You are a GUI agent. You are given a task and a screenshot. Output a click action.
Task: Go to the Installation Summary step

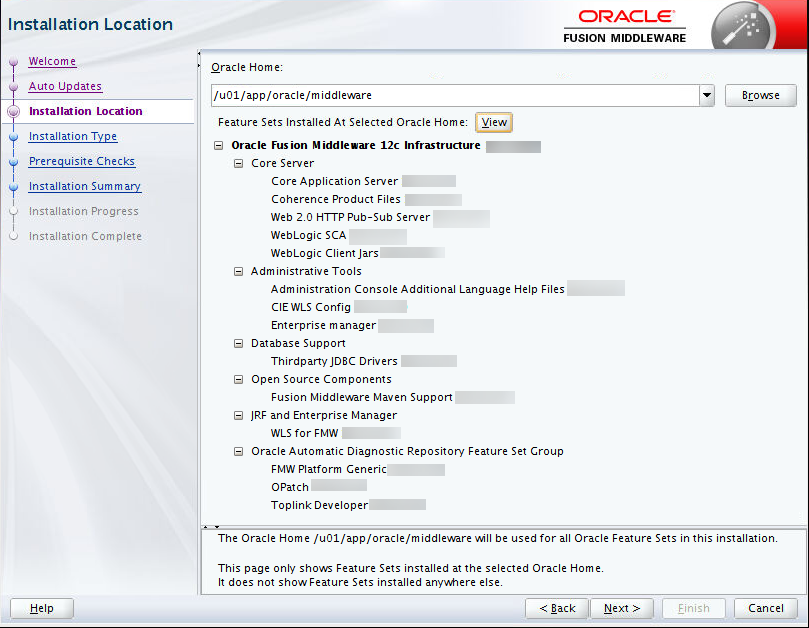[85, 186]
